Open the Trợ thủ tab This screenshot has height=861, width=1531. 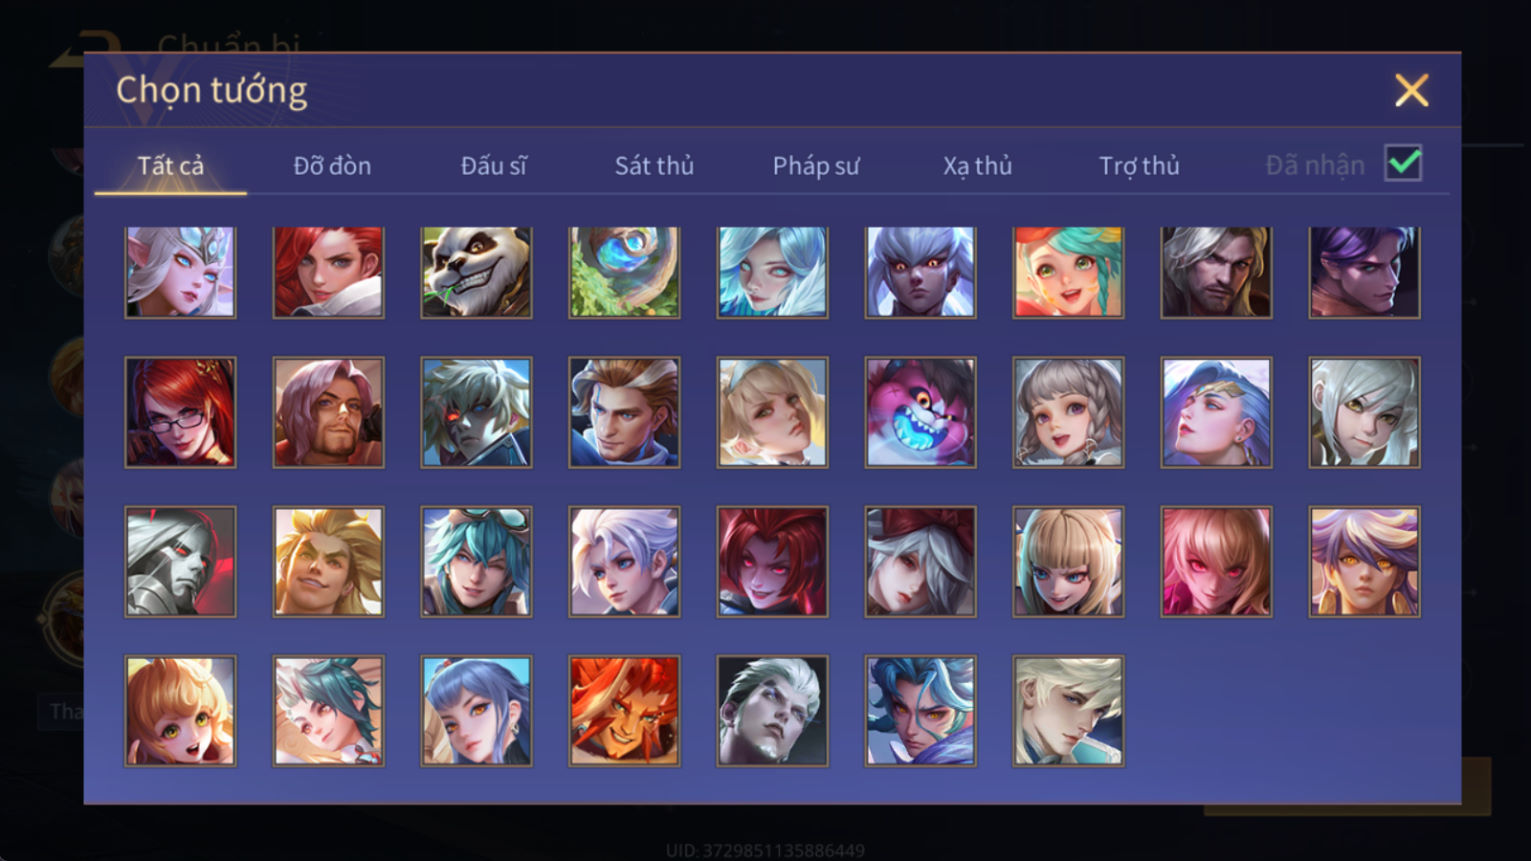tap(1139, 166)
